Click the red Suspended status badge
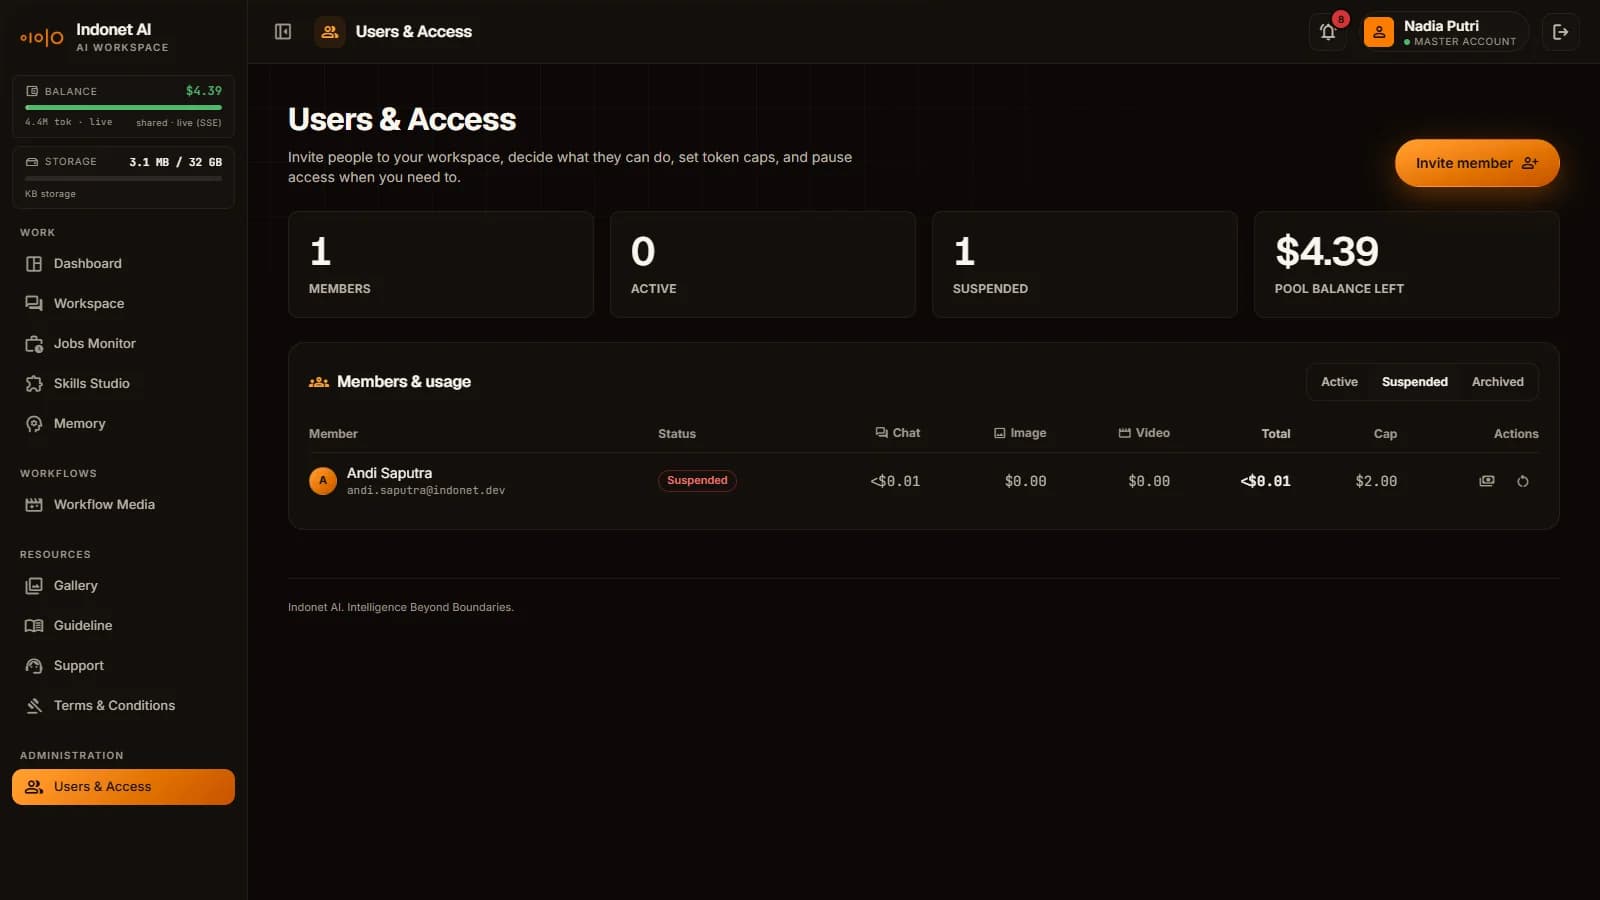 (x=697, y=481)
